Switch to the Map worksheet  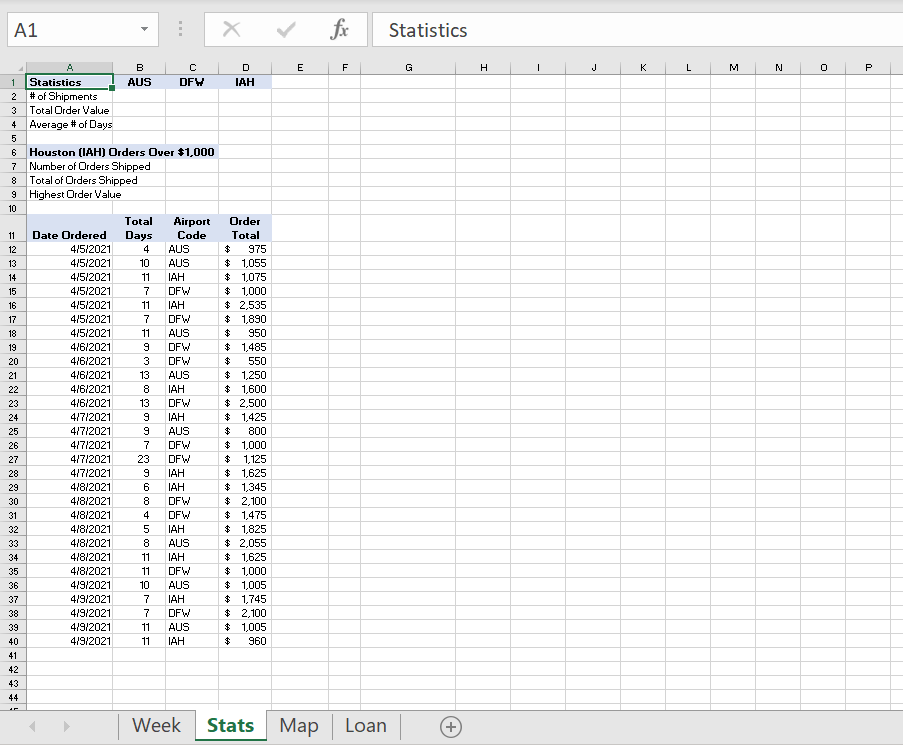click(298, 726)
